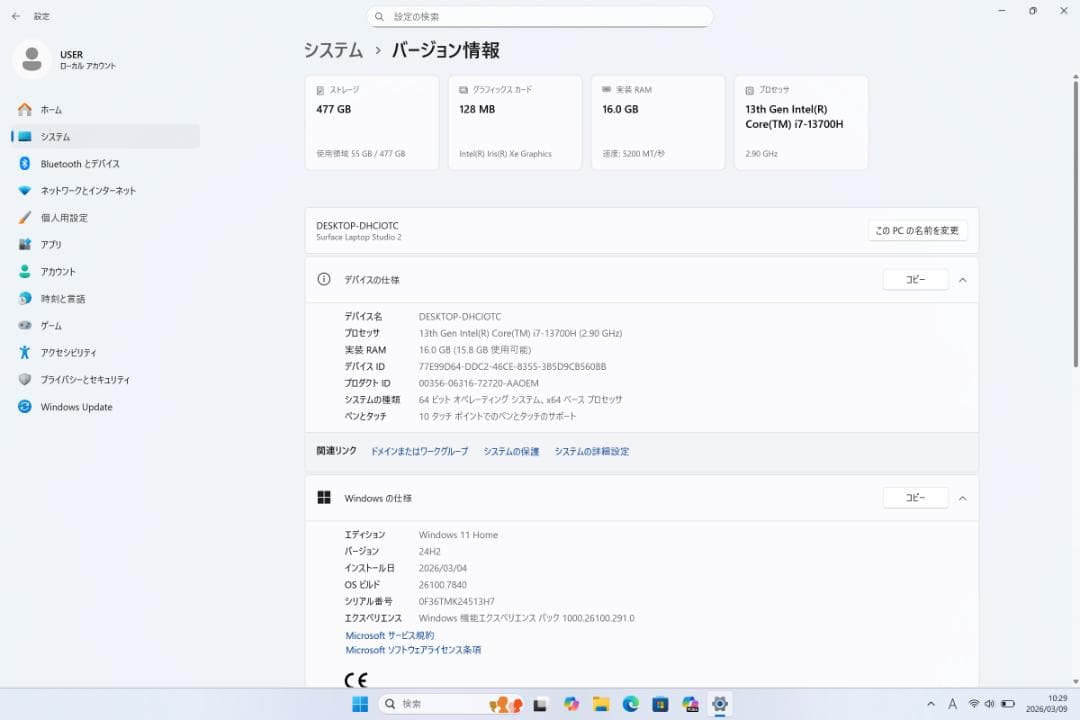Viewport: 1080px width, 720px height.
Task: Open システムの詳細設定 link
Action: click(592, 451)
